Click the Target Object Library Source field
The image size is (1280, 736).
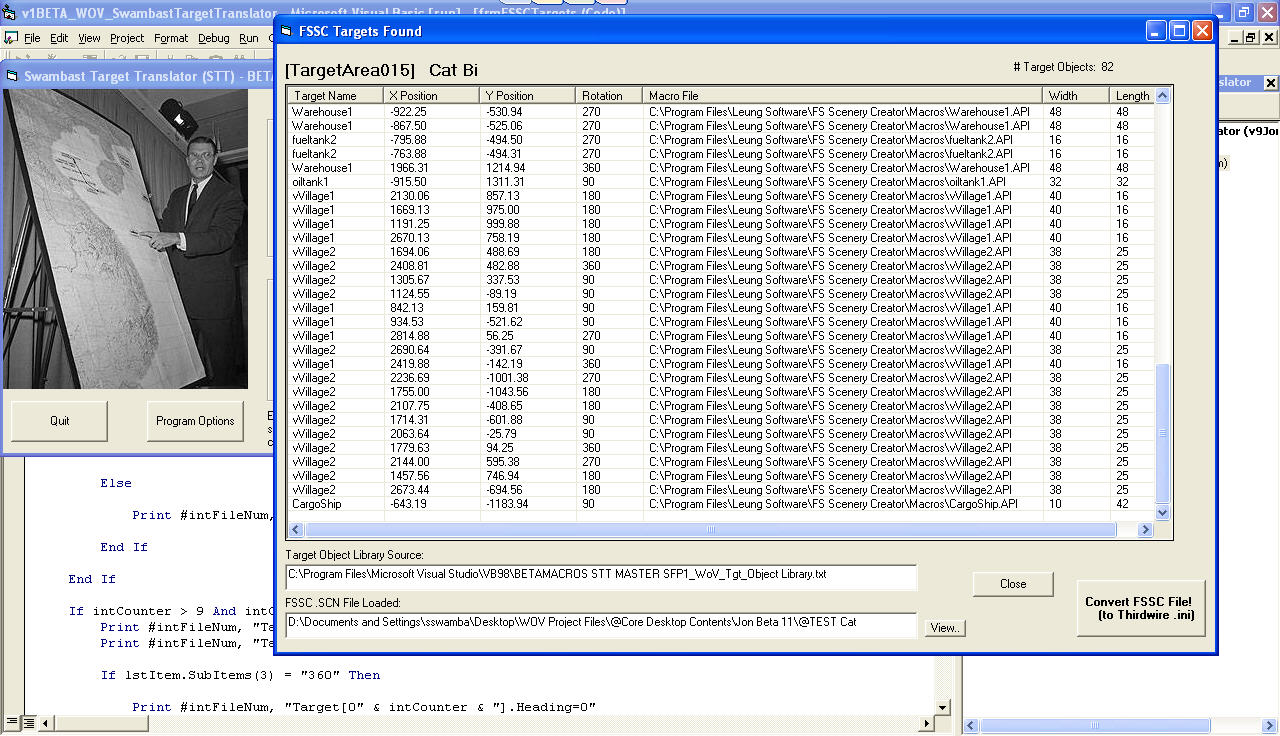601,576
